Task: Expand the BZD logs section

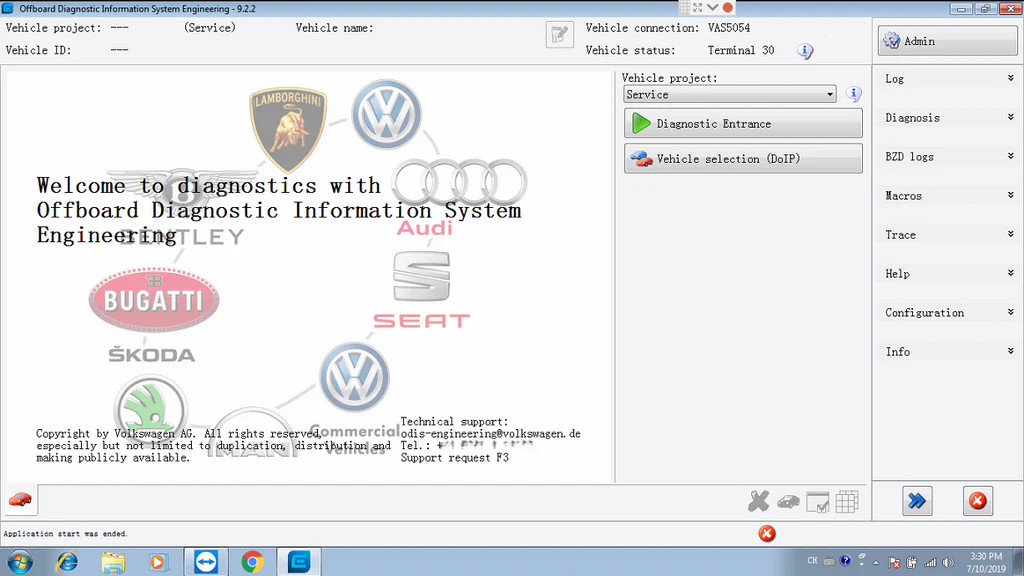Action: click(x=948, y=157)
